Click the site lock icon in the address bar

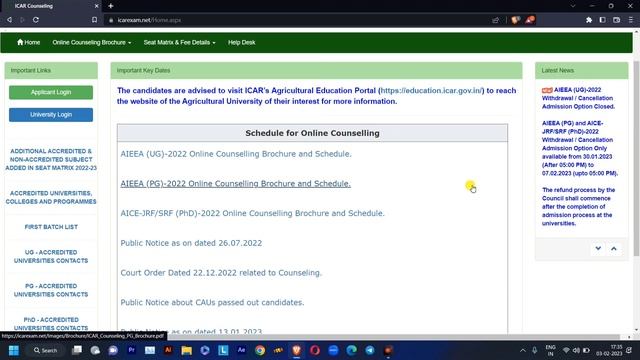pyautogui.click(x=111, y=20)
